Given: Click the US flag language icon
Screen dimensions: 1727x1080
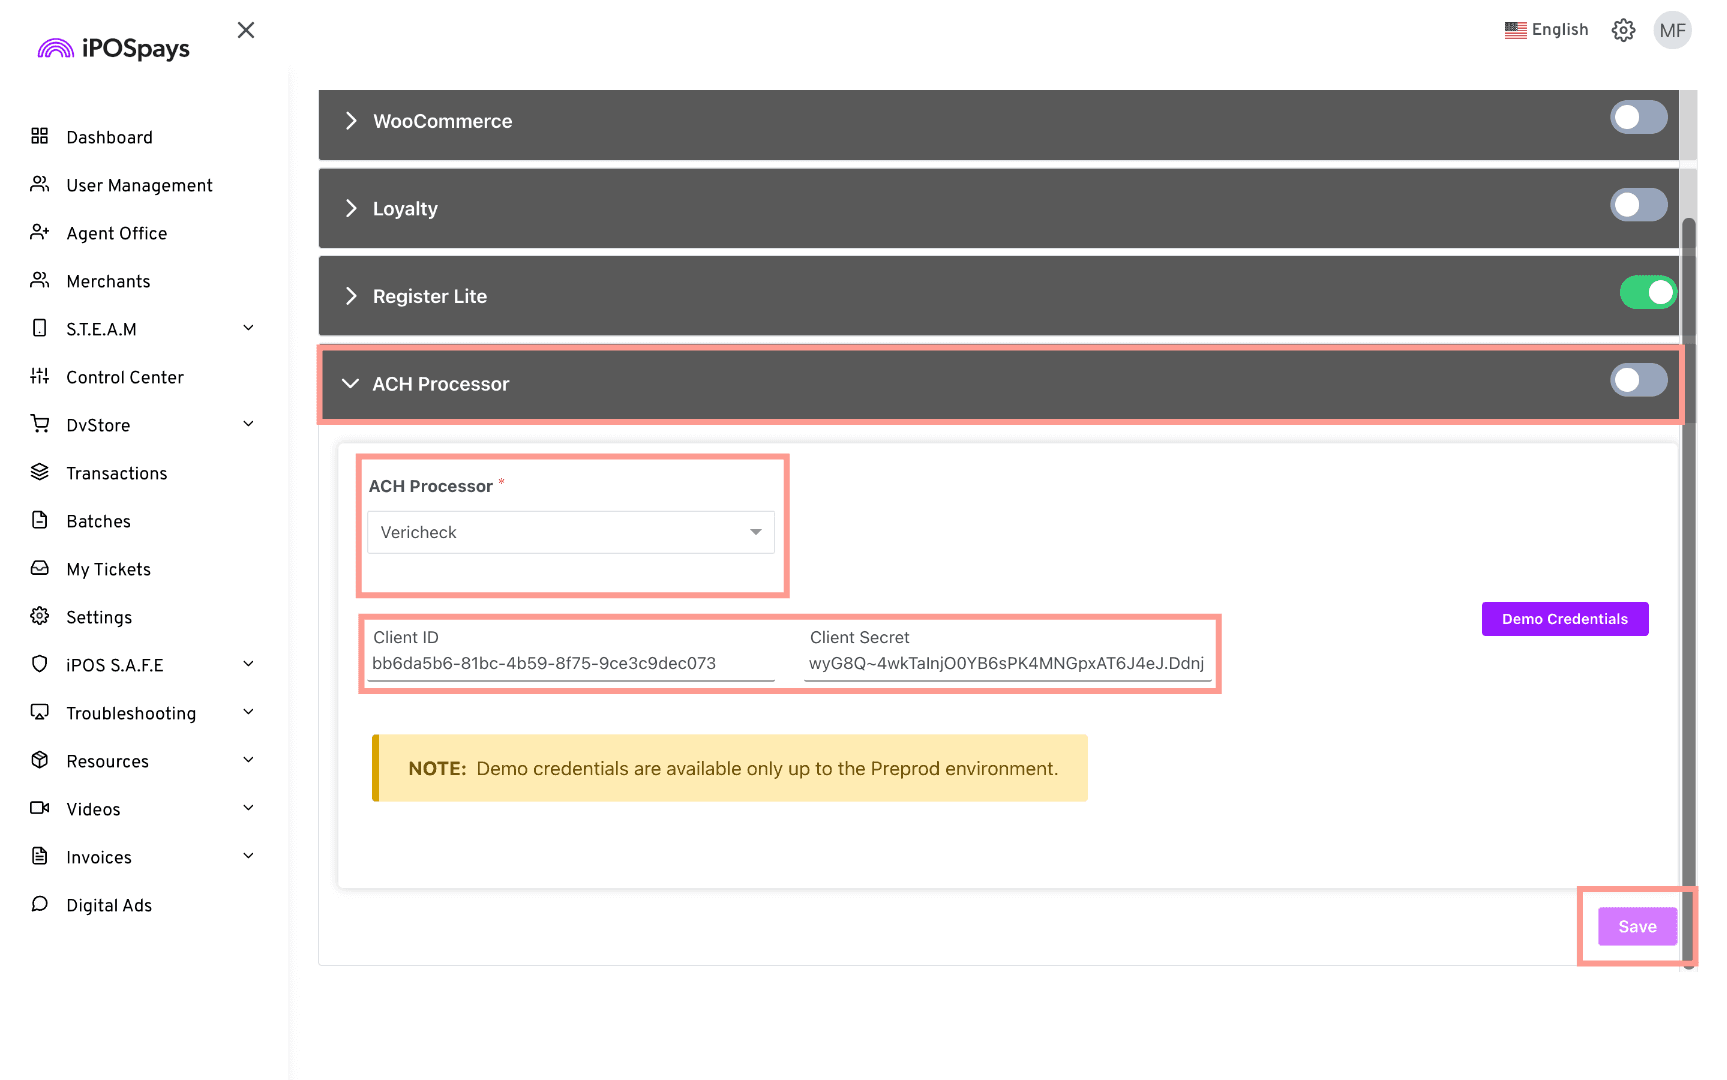Looking at the screenshot, I should (x=1515, y=30).
